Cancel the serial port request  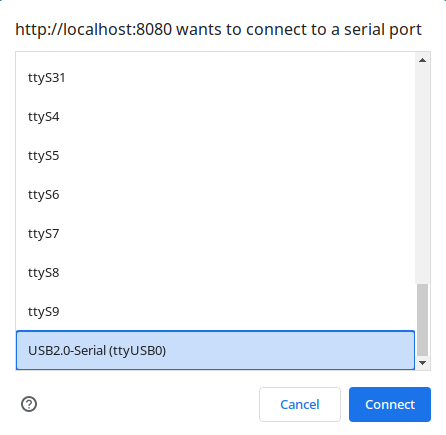click(x=300, y=404)
